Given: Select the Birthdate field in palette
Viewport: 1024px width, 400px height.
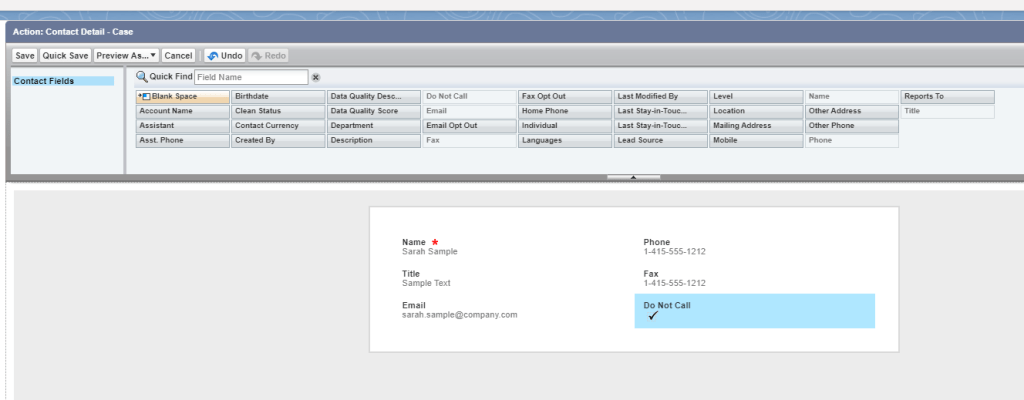Looking at the screenshot, I should tap(277, 97).
